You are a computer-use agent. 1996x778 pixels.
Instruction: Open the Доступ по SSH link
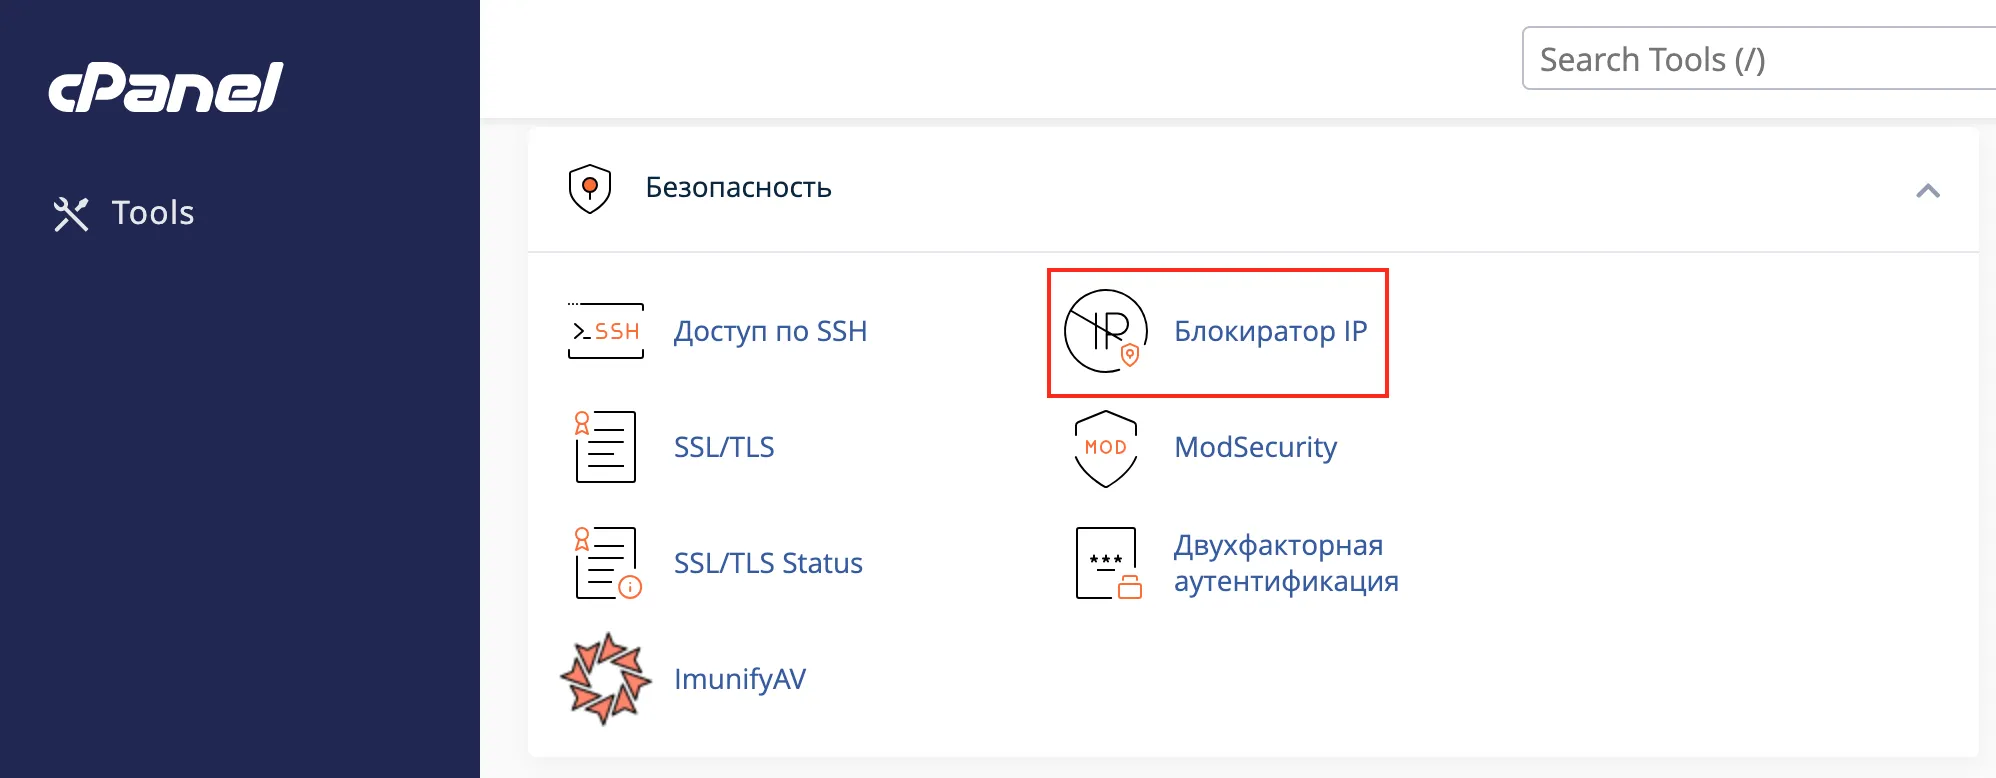point(770,331)
